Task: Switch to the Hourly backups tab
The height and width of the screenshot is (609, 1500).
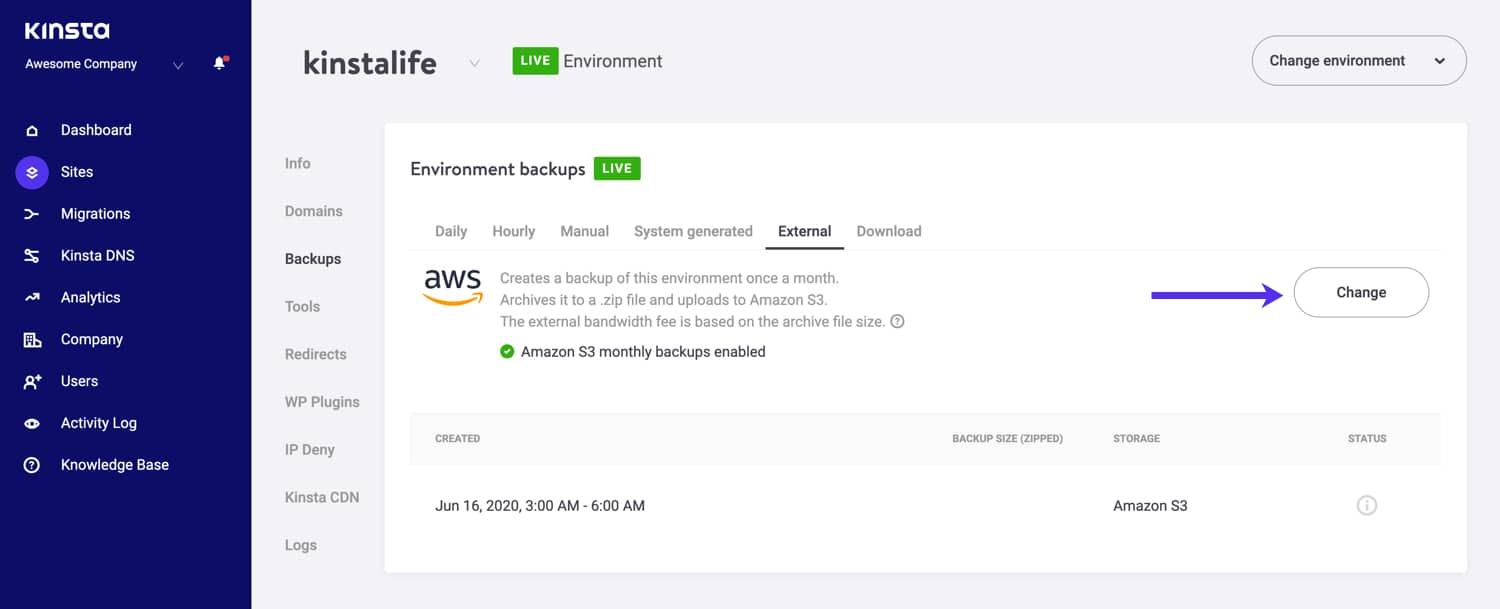Action: [514, 231]
